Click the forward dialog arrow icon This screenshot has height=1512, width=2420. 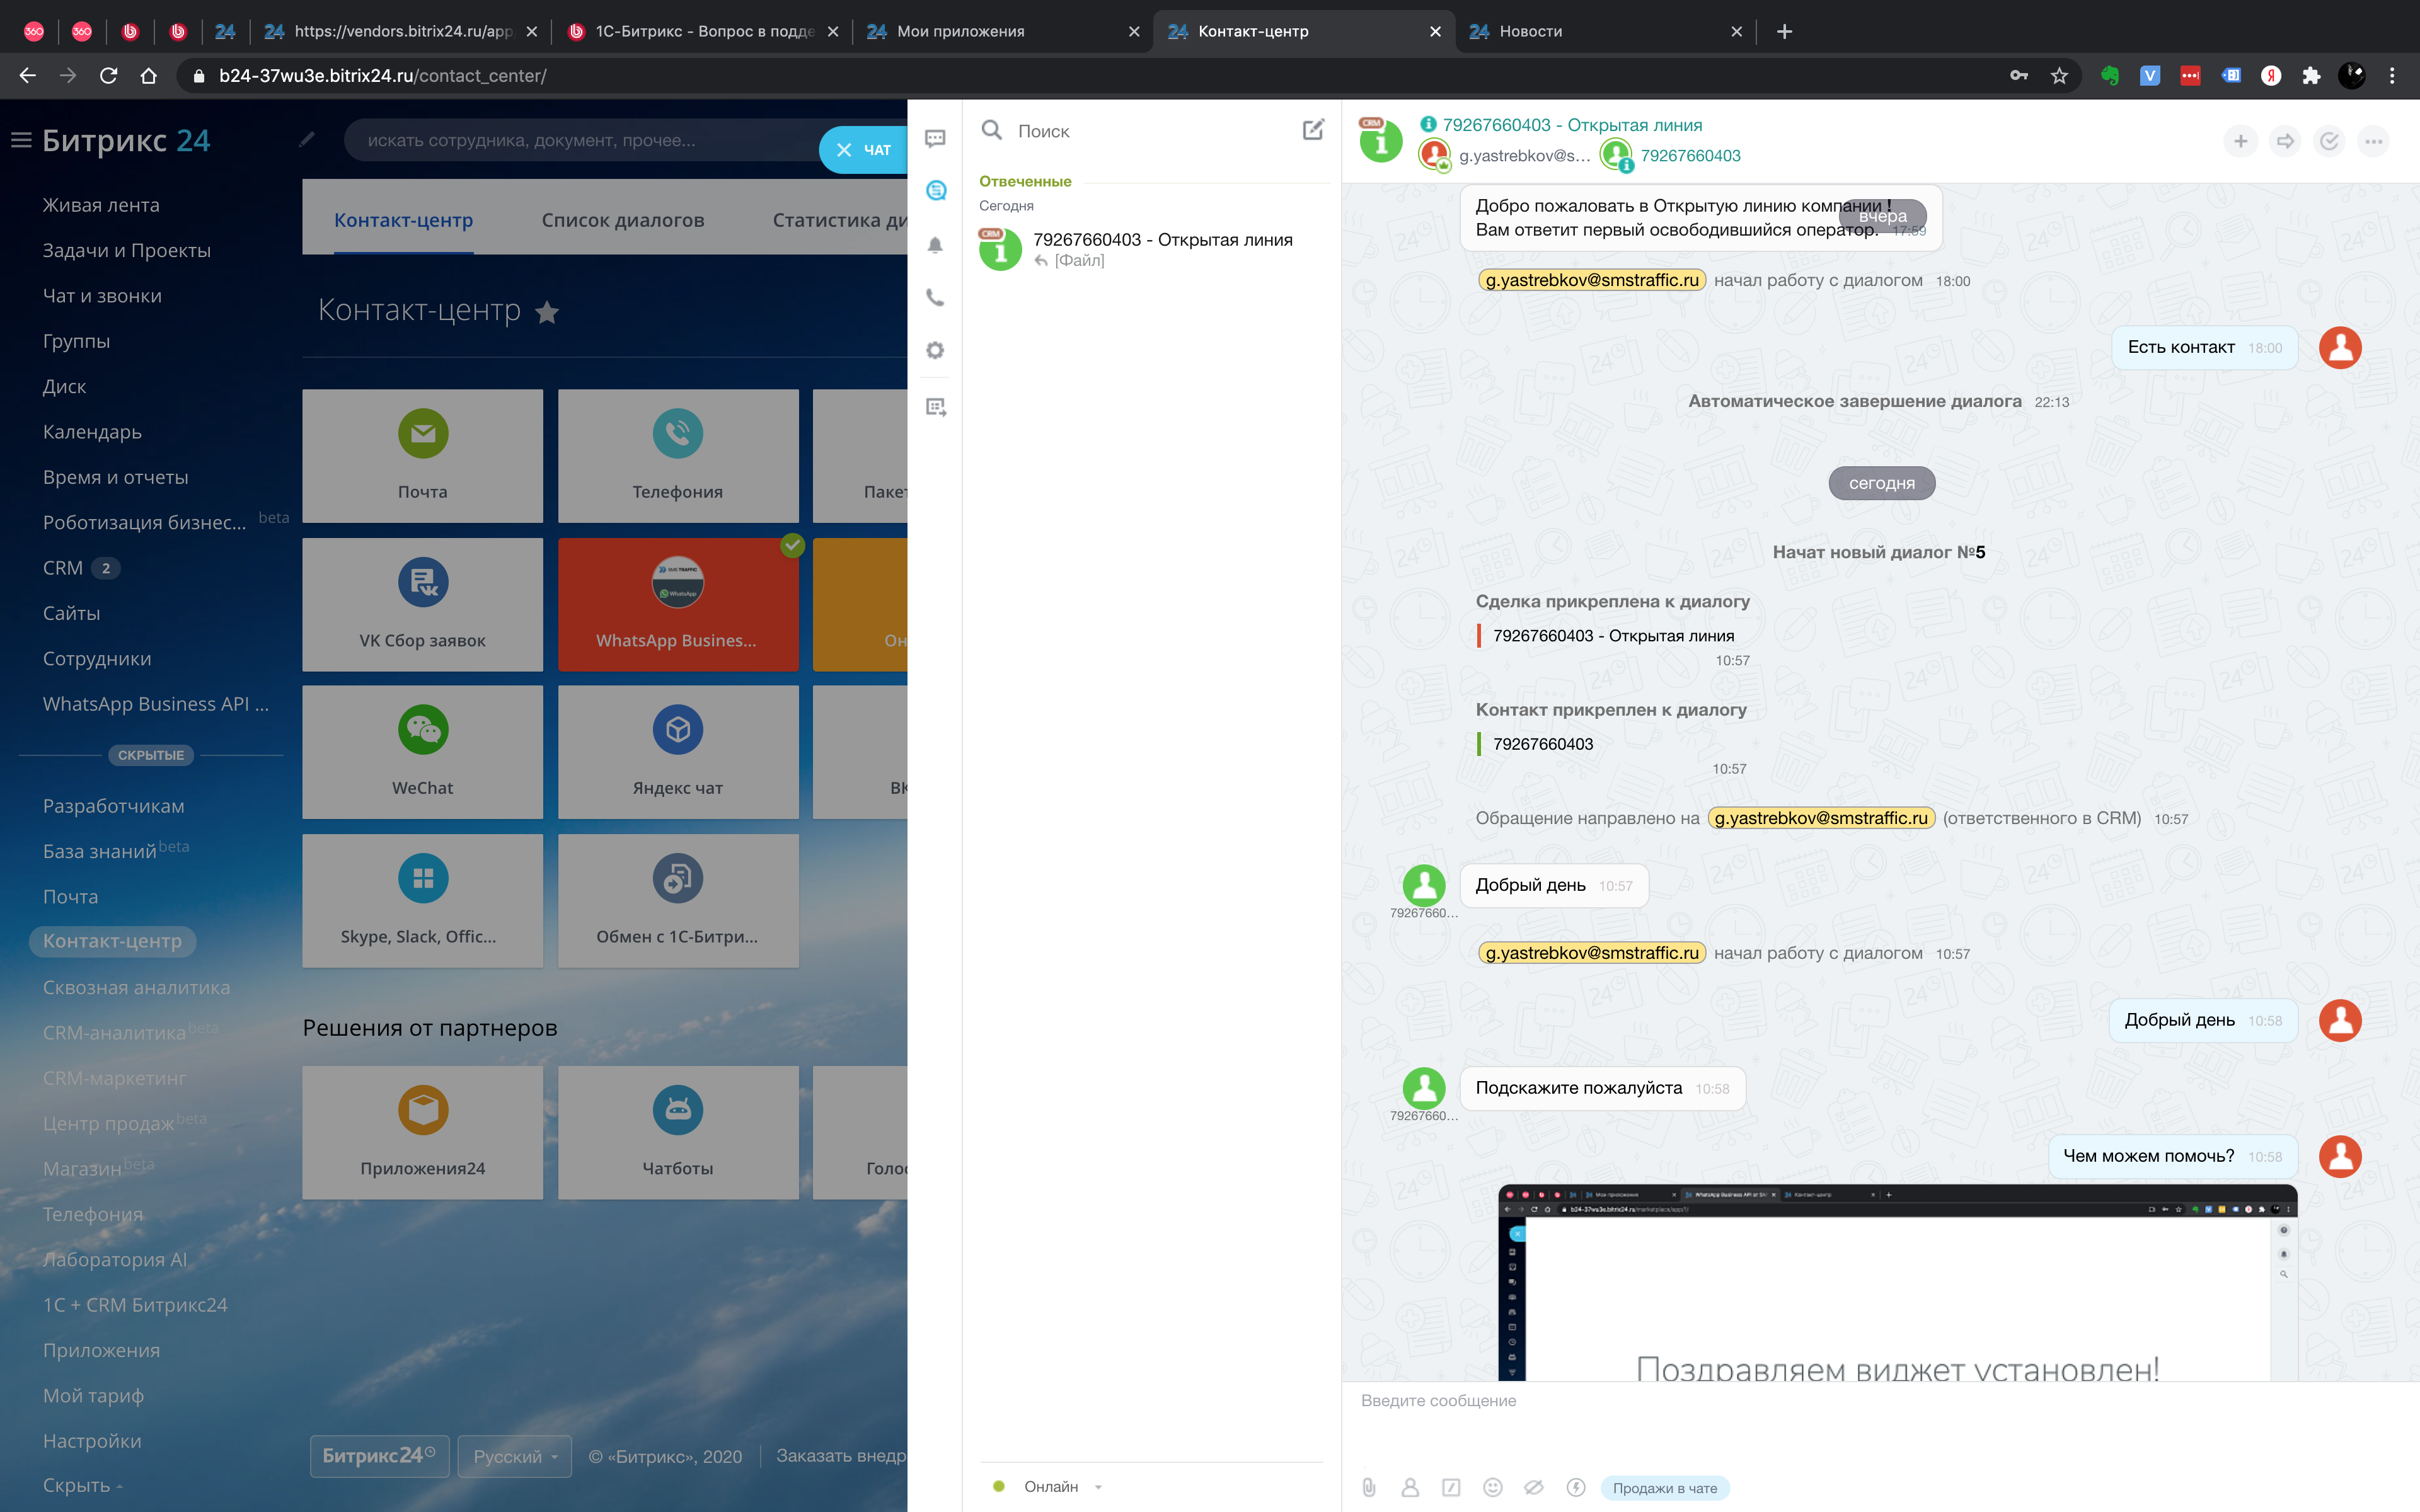pyautogui.click(x=2285, y=141)
